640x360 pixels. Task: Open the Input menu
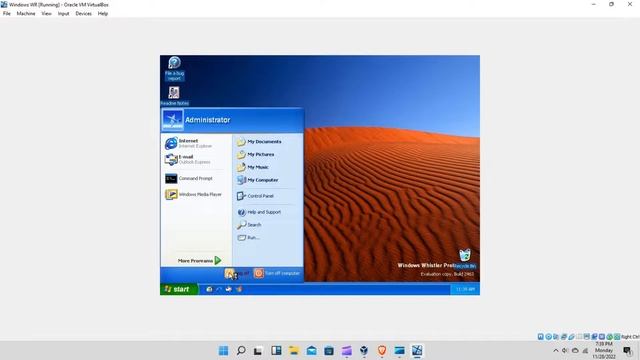coord(63,13)
